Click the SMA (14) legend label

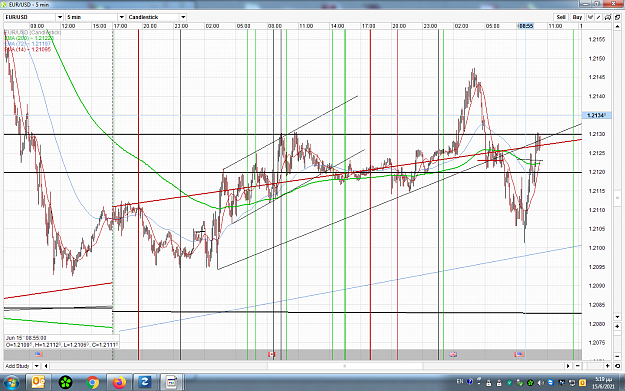(x=28, y=49)
